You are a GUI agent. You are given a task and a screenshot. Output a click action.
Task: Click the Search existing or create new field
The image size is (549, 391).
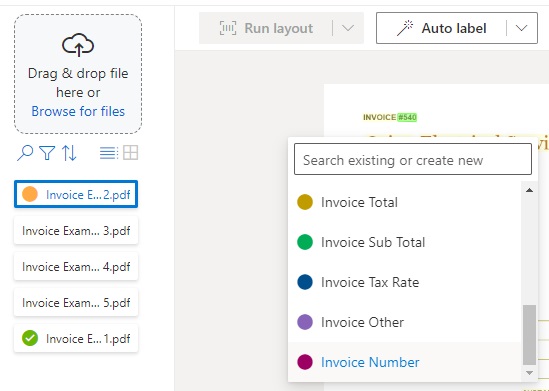tap(413, 159)
